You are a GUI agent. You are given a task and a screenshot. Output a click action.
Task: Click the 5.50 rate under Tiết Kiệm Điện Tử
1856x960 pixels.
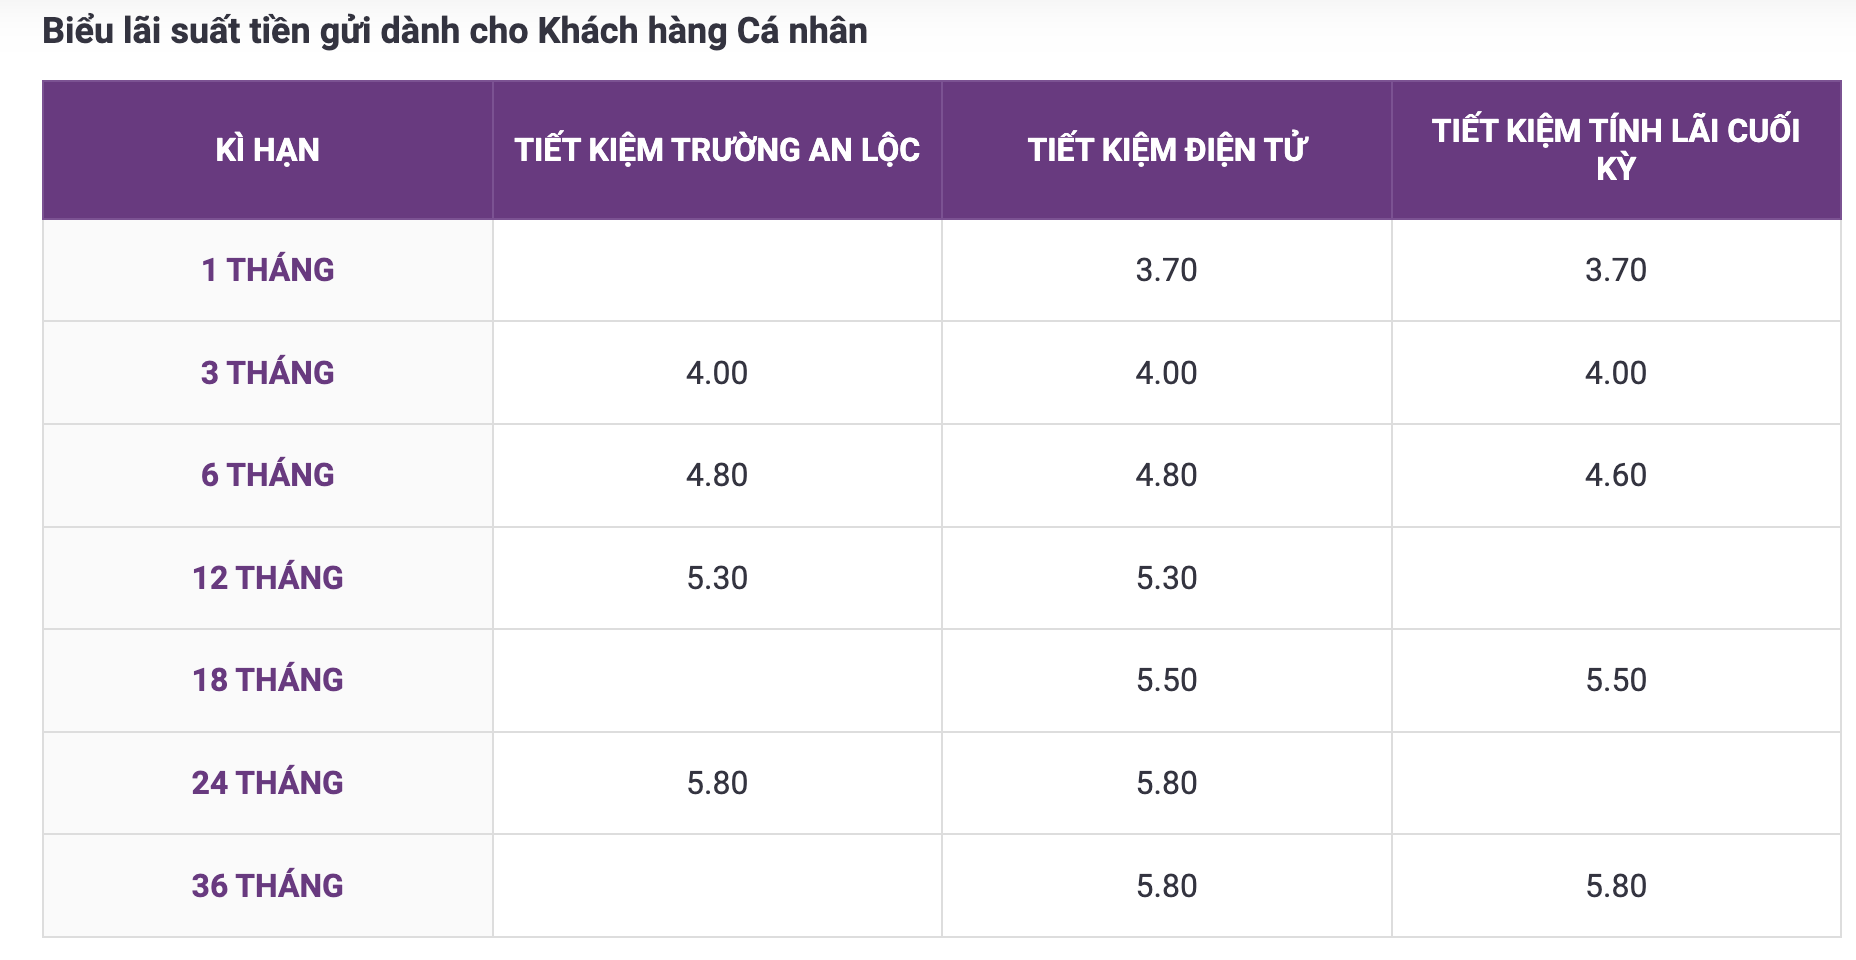(x=1167, y=680)
